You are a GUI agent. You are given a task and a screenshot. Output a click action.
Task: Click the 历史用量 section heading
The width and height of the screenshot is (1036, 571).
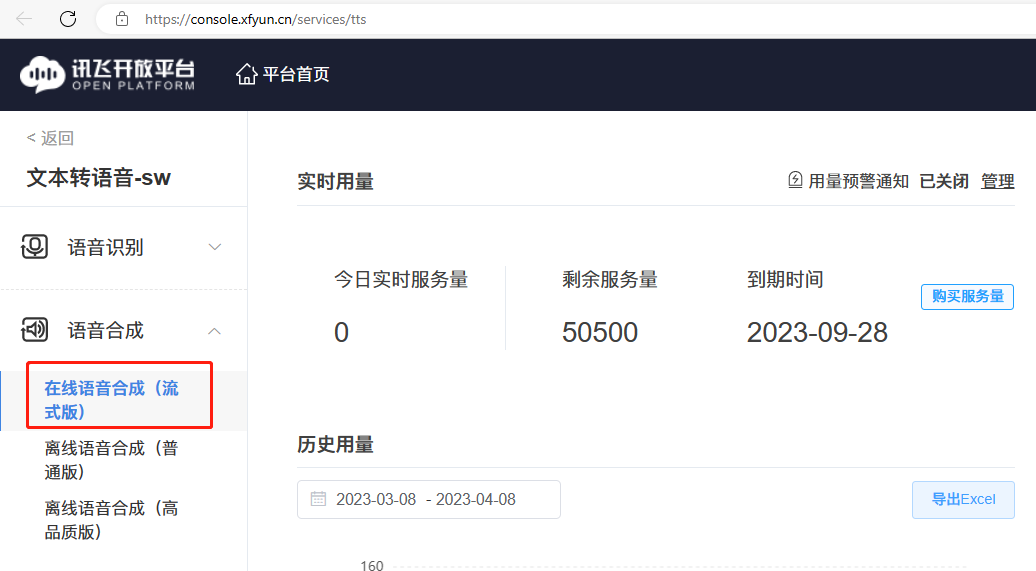click(336, 445)
